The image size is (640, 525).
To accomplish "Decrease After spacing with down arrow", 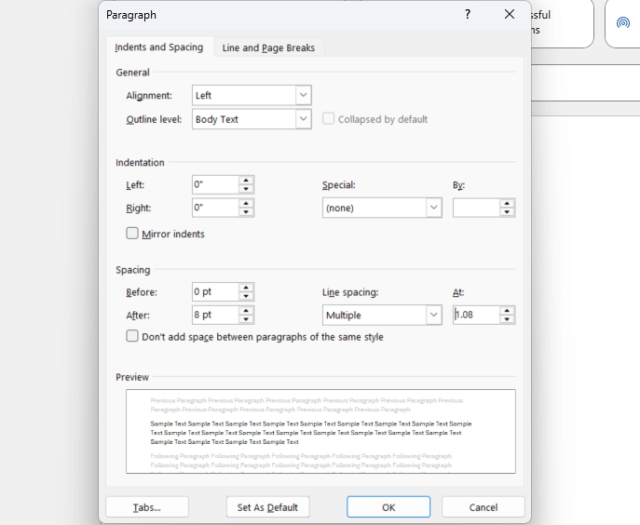I will [x=246, y=320].
